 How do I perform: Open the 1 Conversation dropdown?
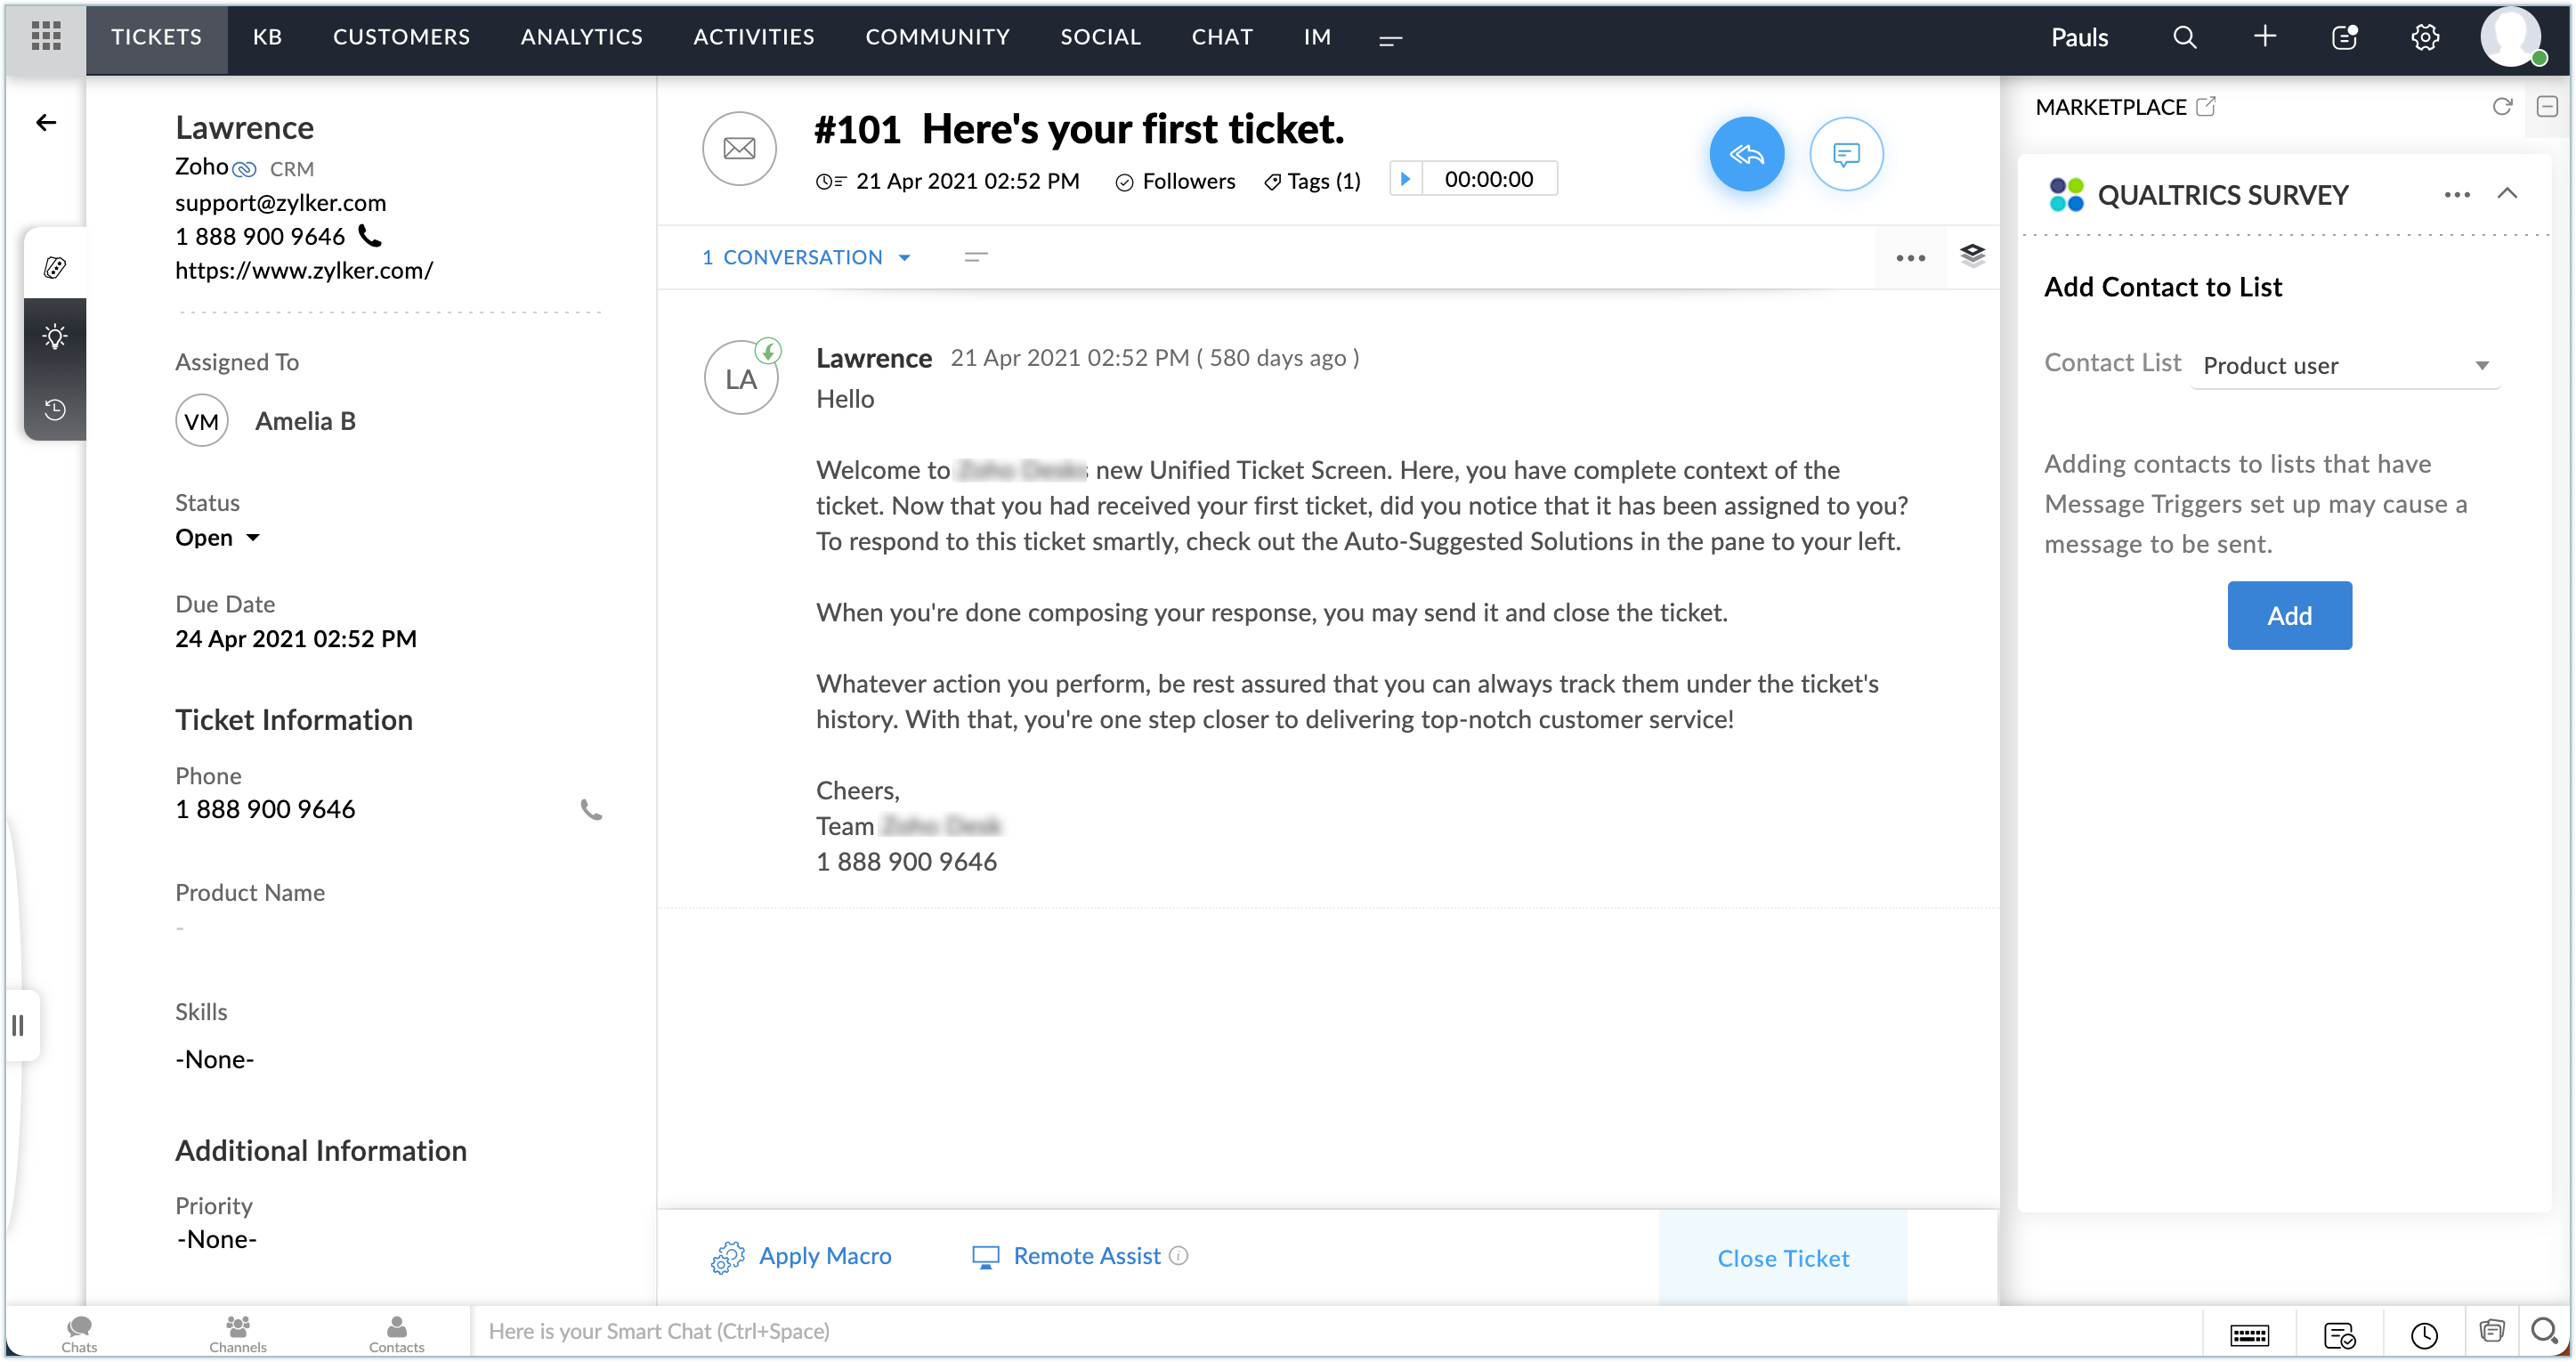(x=806, y=257)
